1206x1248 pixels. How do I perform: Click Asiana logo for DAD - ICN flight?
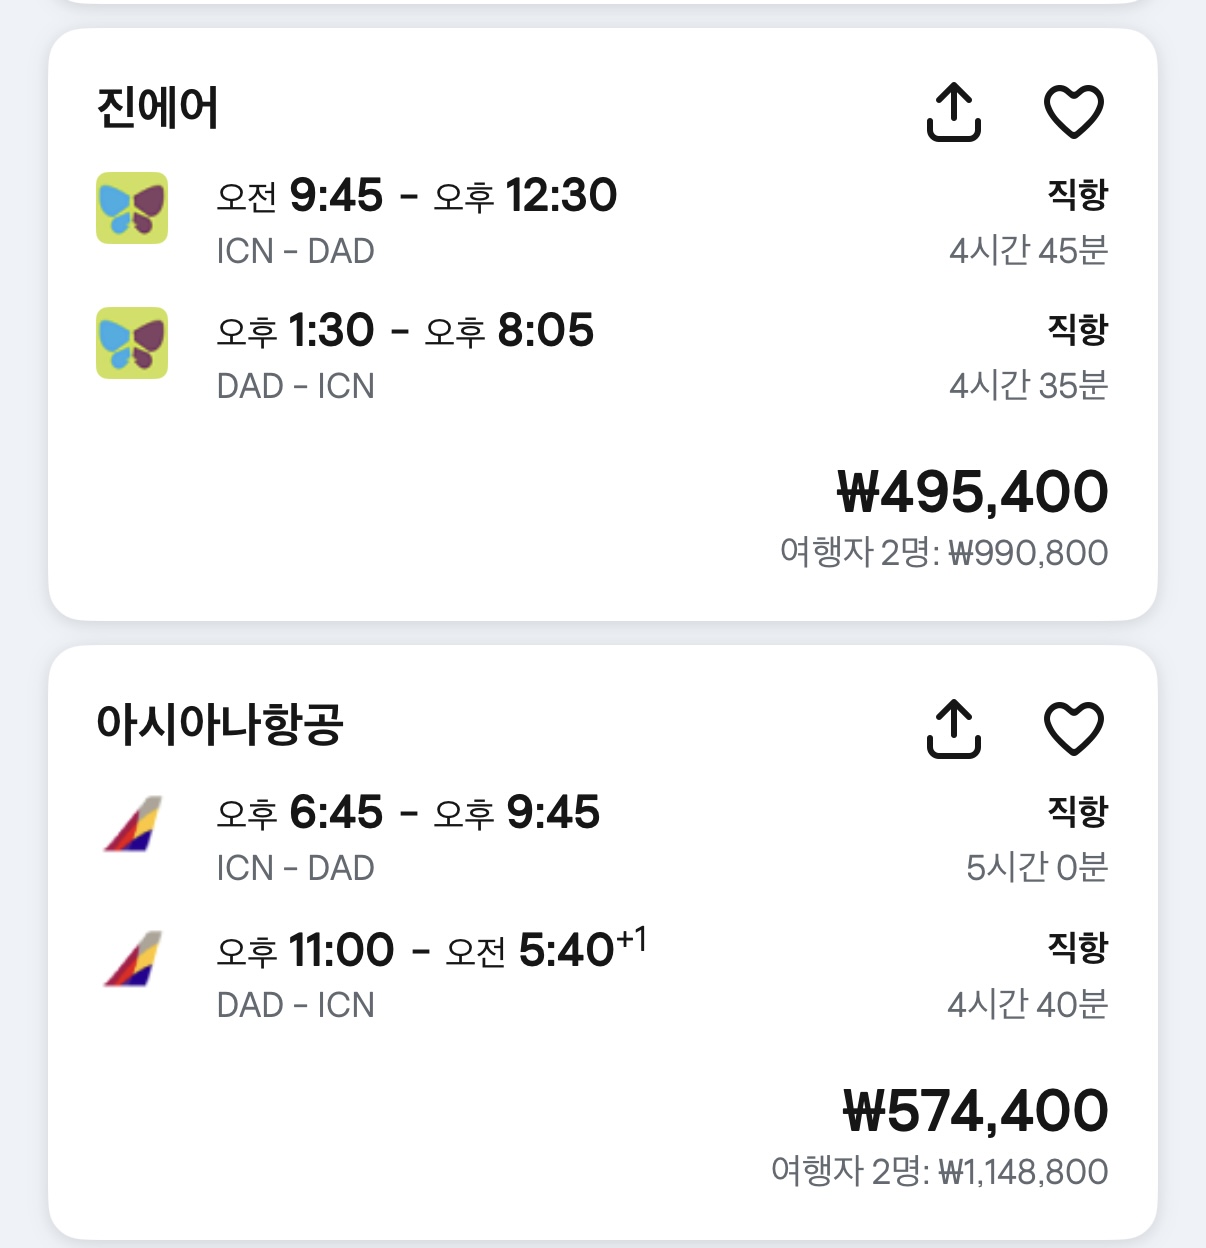coord(132,959)
